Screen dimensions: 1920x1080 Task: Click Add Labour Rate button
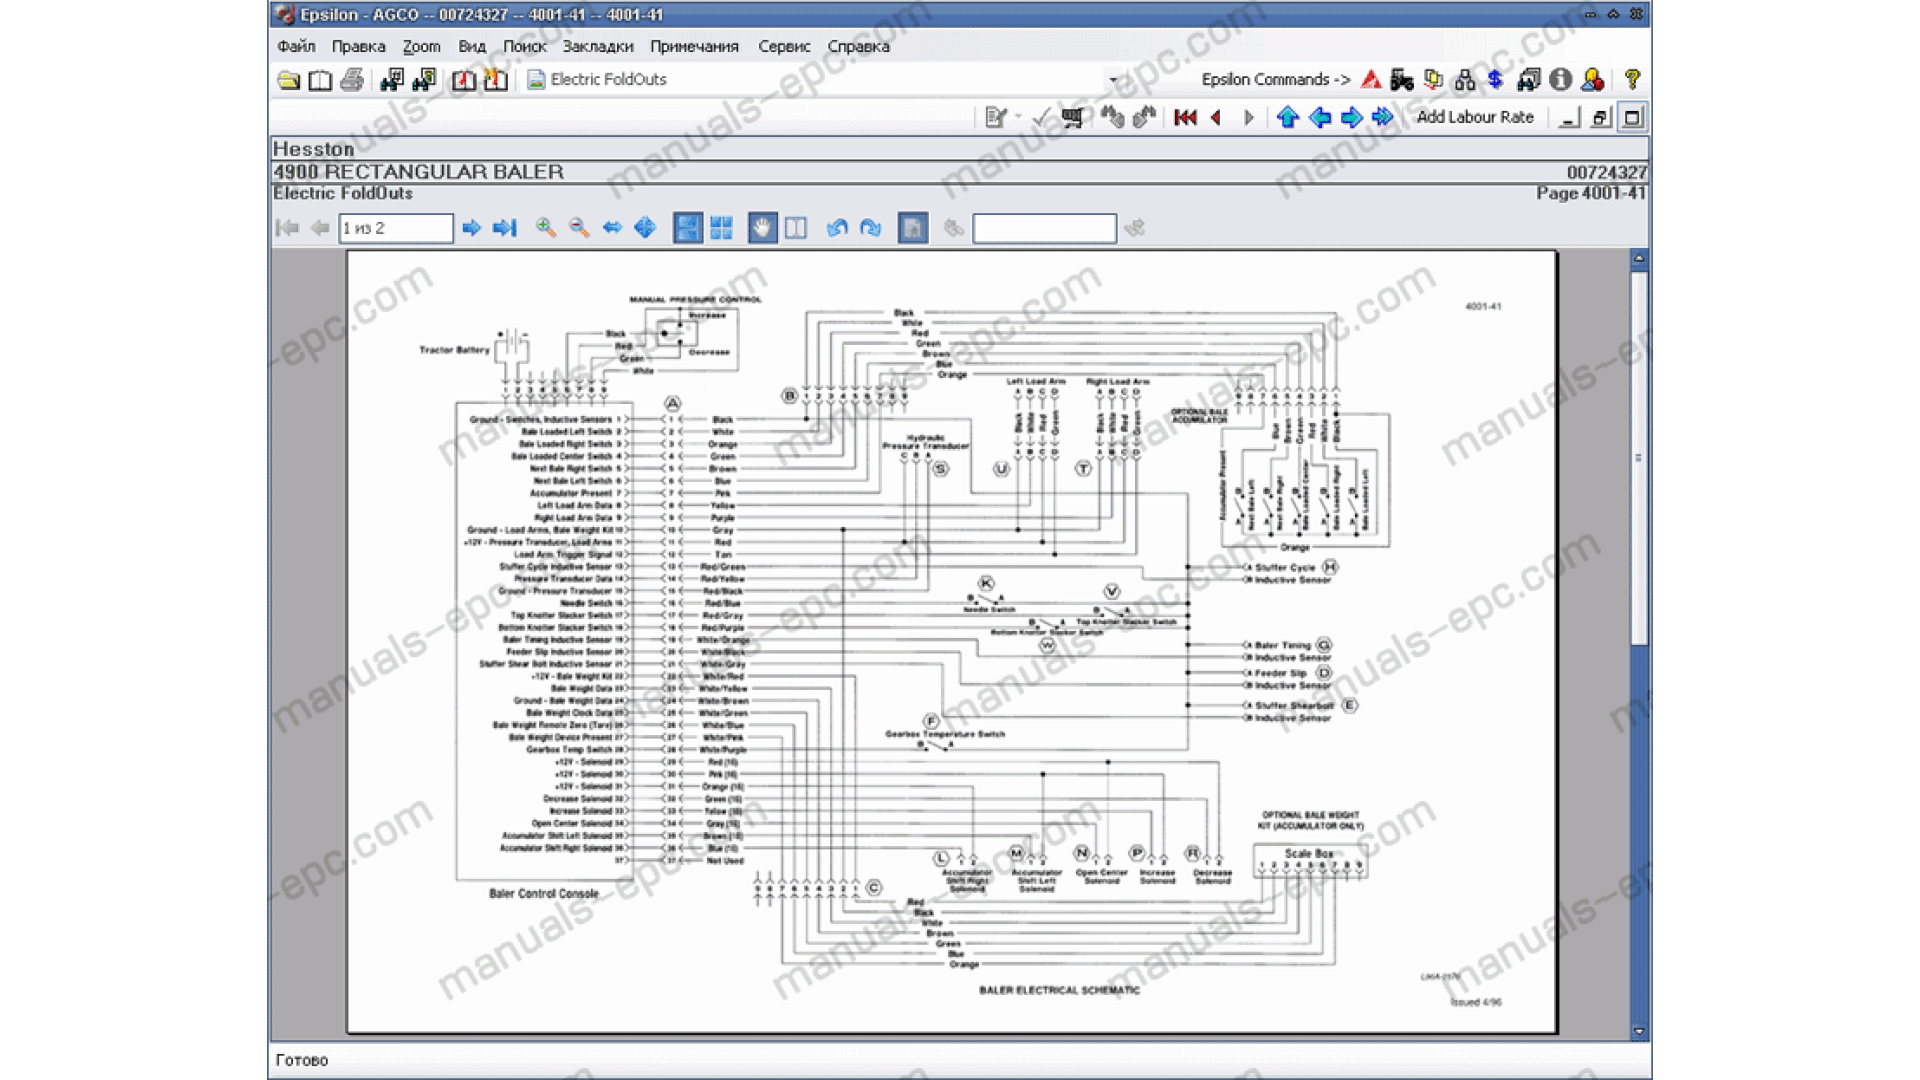pyautogui.click(x=1475, y=117)
